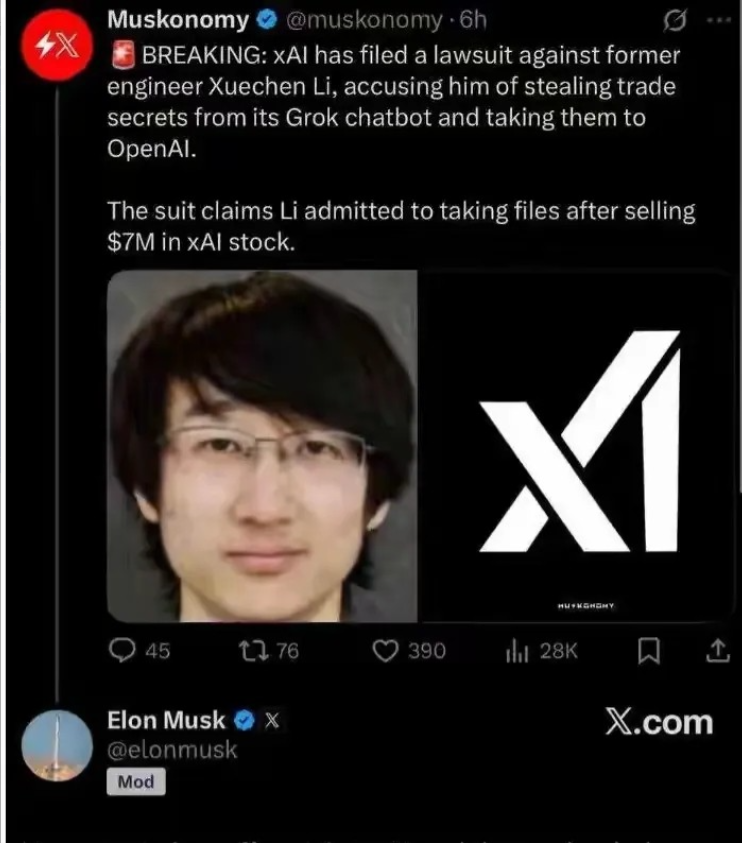Click the Muskonomy display name

coord(178,20)
